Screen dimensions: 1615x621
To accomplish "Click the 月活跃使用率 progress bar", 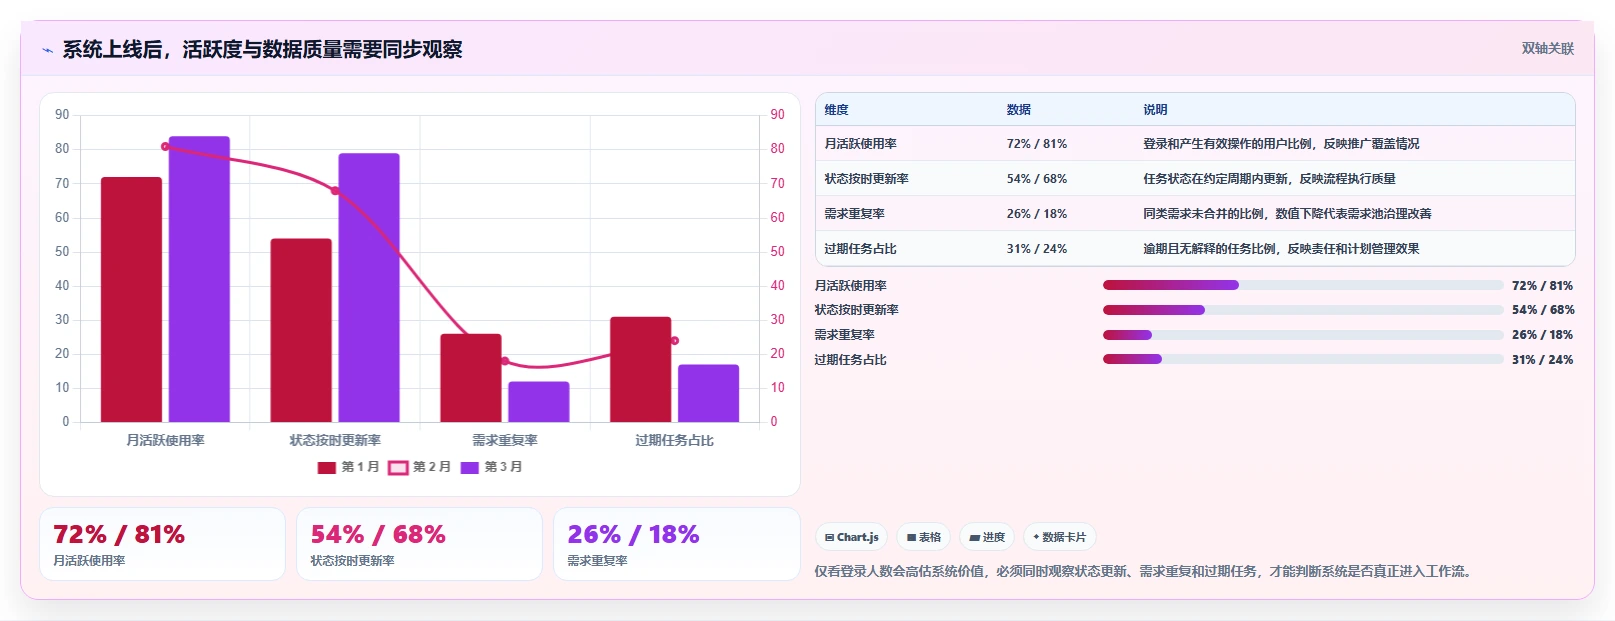I will point(1303,285).
